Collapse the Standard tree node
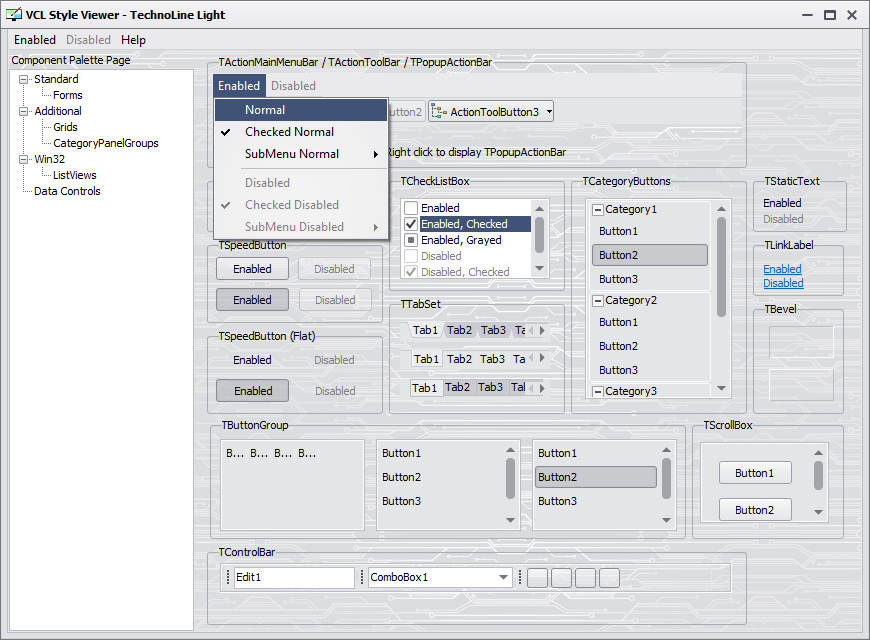The height and width of the screenshot is (640, 870). (x=23, y=79)
